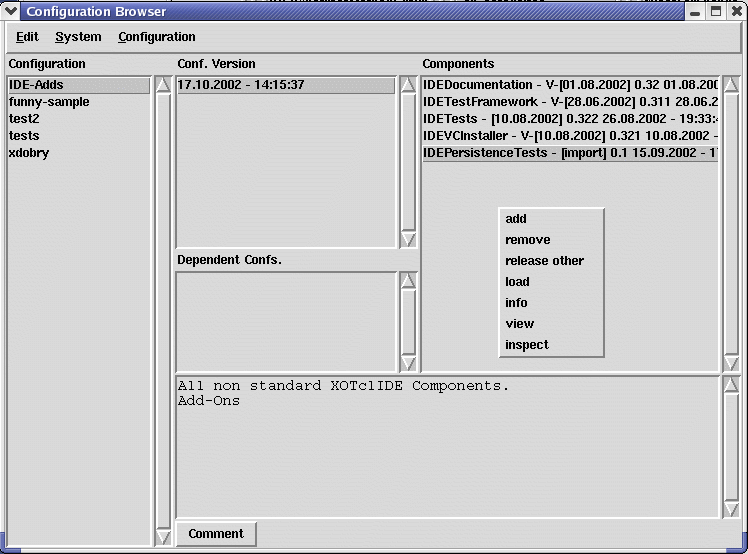Select the IDEDocumentation component
This screenshot has width=748, height=554.
570,85
